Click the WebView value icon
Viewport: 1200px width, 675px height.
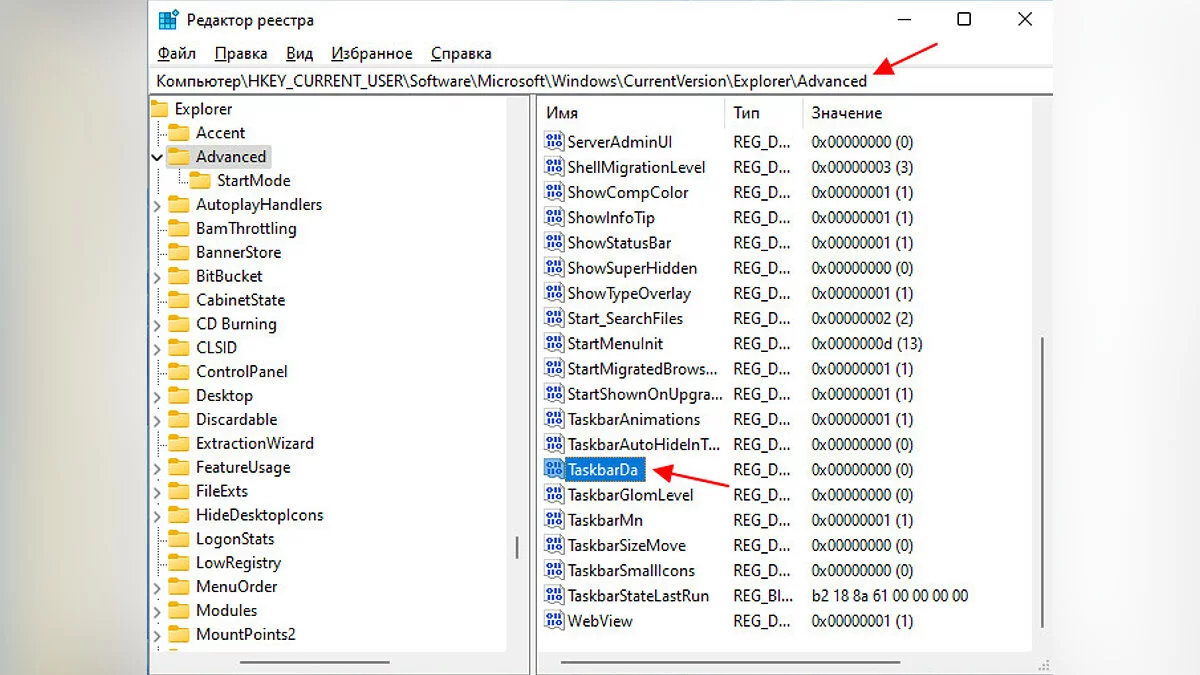(554, 621)
